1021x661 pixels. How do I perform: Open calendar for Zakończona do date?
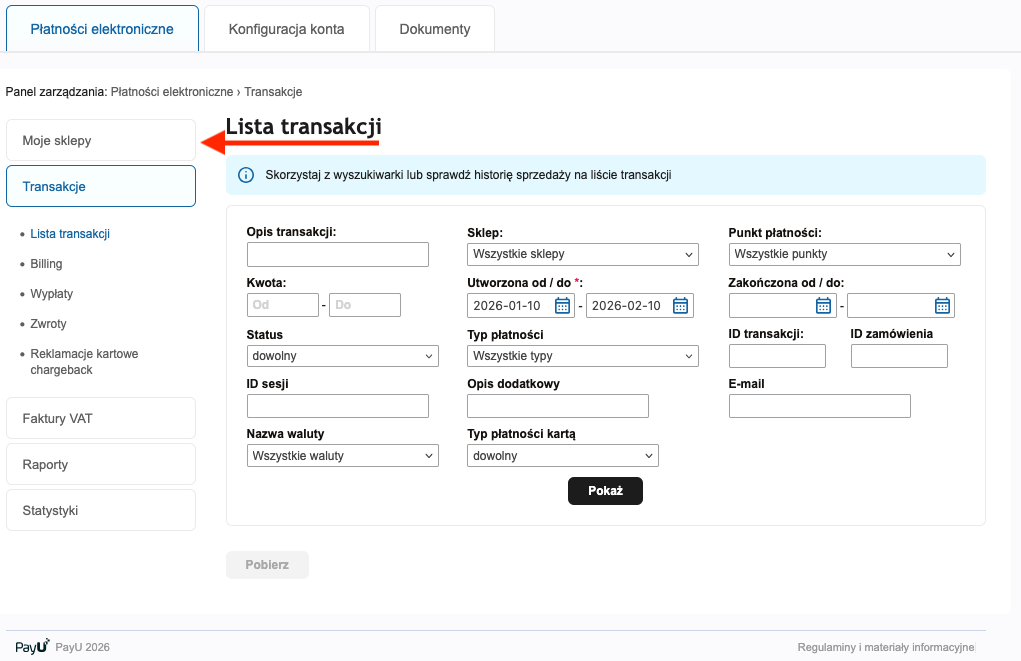click(x=942, y=306)
